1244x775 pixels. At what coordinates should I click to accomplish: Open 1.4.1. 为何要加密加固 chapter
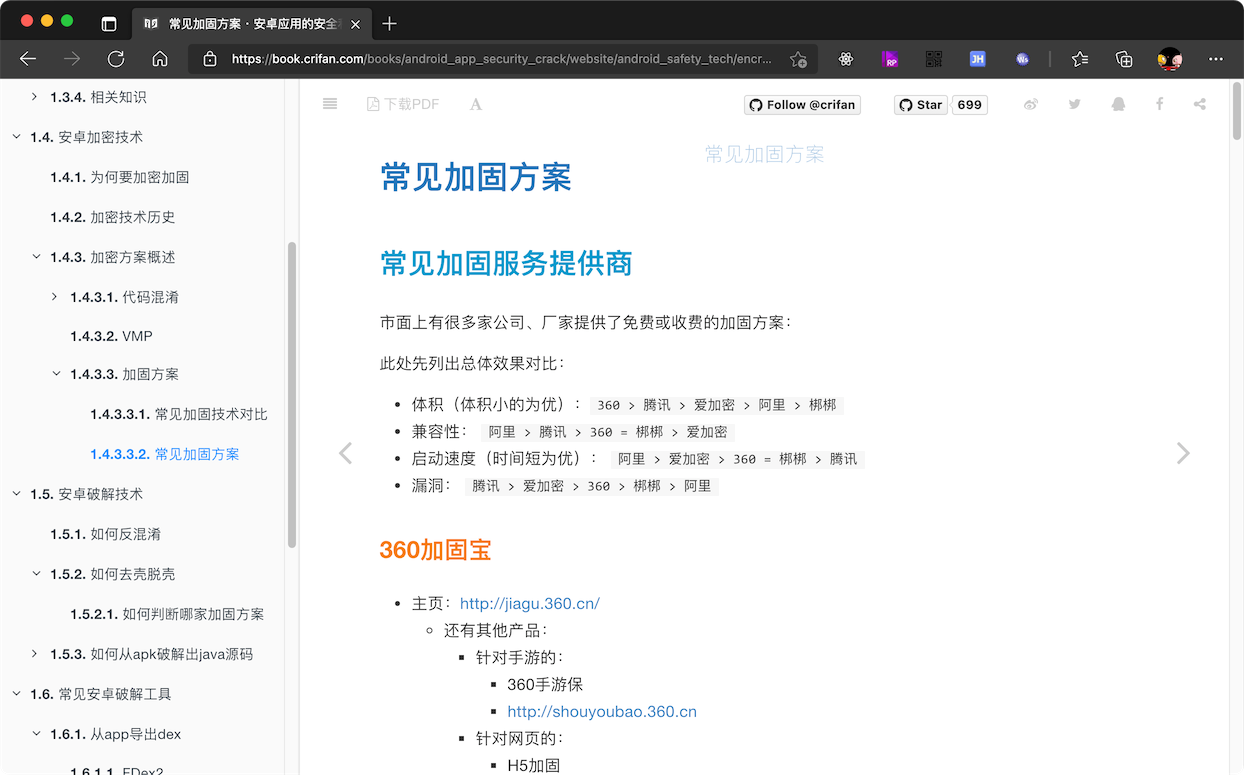coord(119,177)
